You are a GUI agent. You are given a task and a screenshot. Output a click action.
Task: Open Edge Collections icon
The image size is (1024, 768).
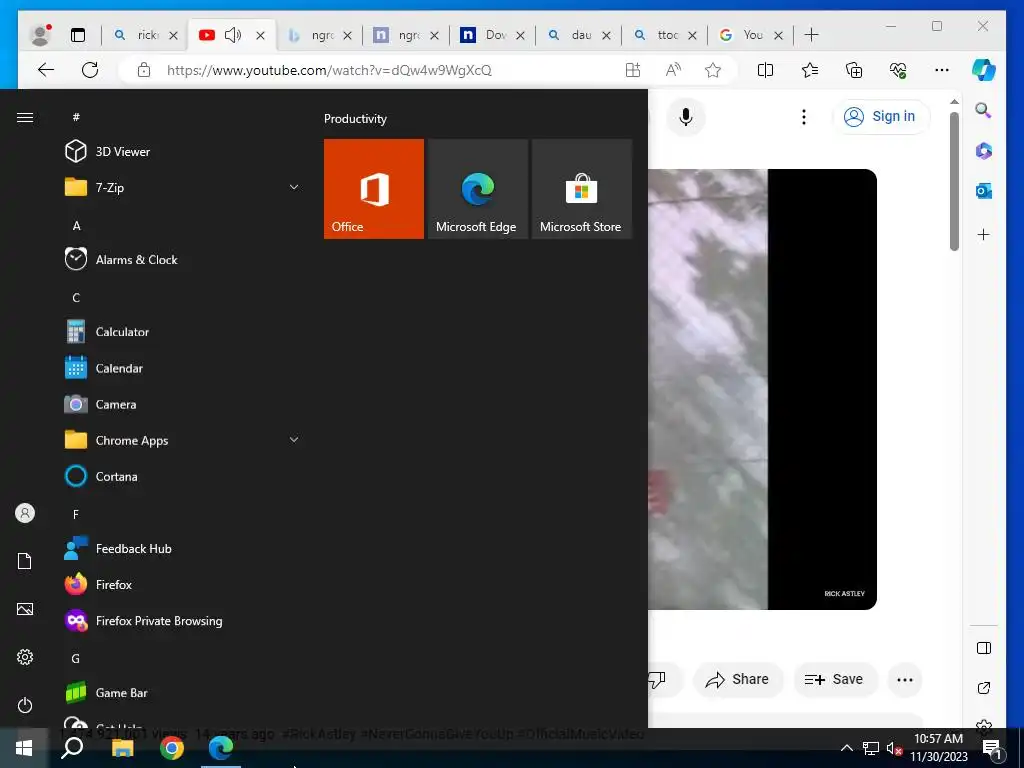click(854, 70)
